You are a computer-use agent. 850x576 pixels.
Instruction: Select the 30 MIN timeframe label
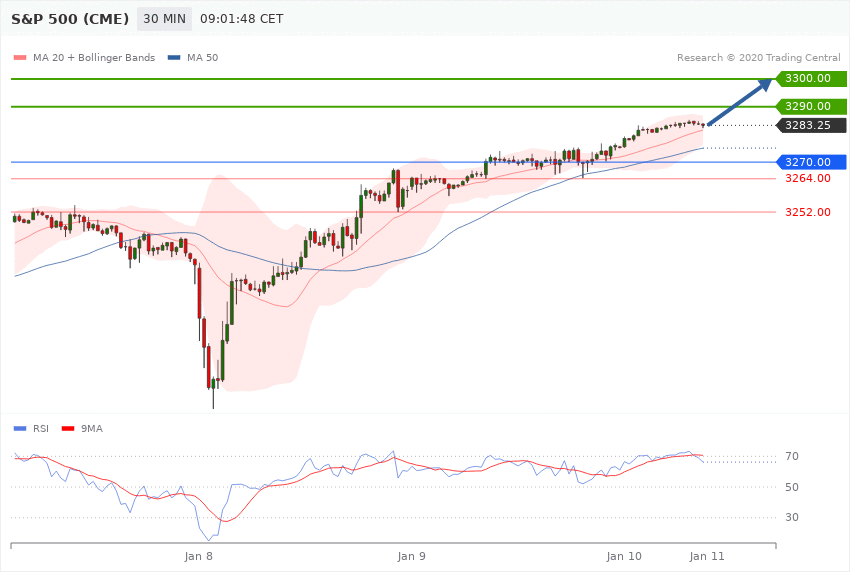[x=164, y=19]
